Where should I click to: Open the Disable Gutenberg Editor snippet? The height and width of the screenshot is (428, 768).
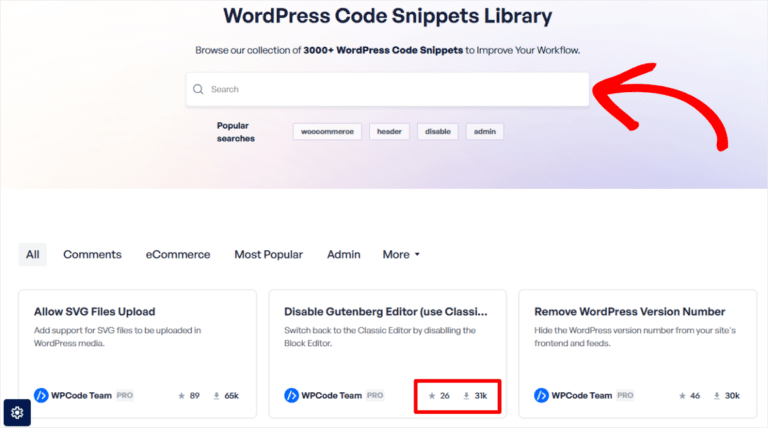pyautogui.click(x=386, y=311)
